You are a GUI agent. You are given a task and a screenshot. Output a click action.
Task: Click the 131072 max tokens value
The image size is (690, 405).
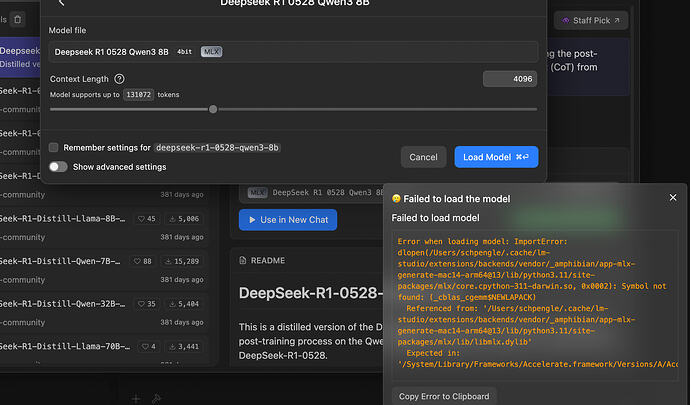[x=139, y=95]
